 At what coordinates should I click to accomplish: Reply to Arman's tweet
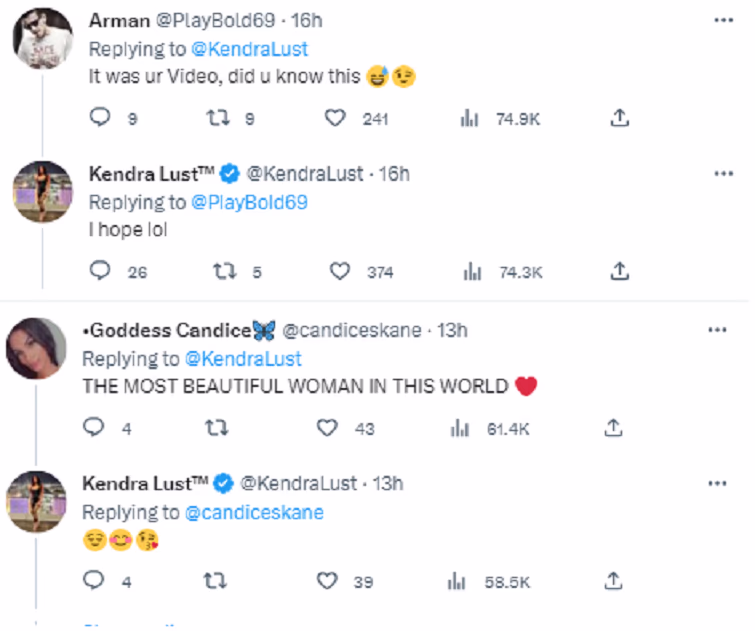(100, 118)
